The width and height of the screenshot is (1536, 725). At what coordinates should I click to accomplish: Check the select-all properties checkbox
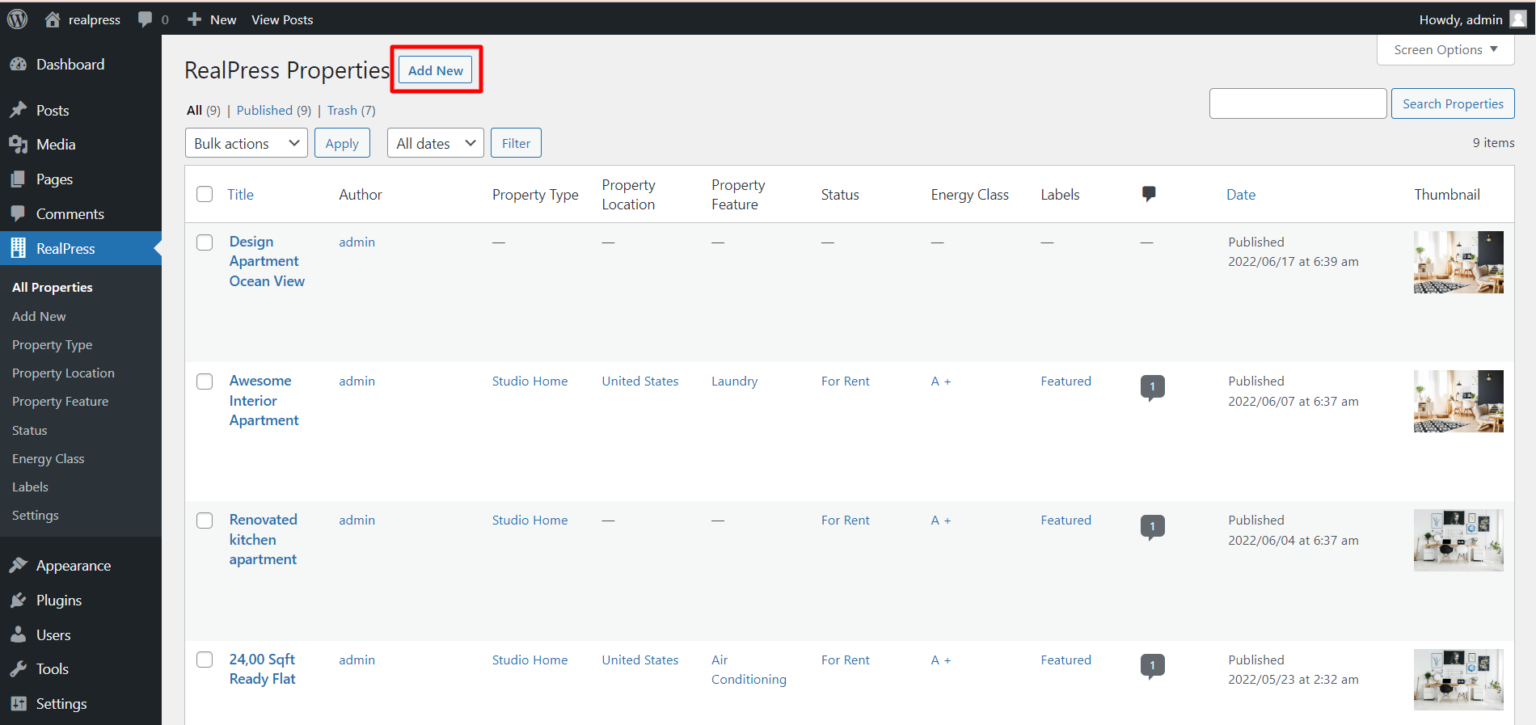coord(204,194)
